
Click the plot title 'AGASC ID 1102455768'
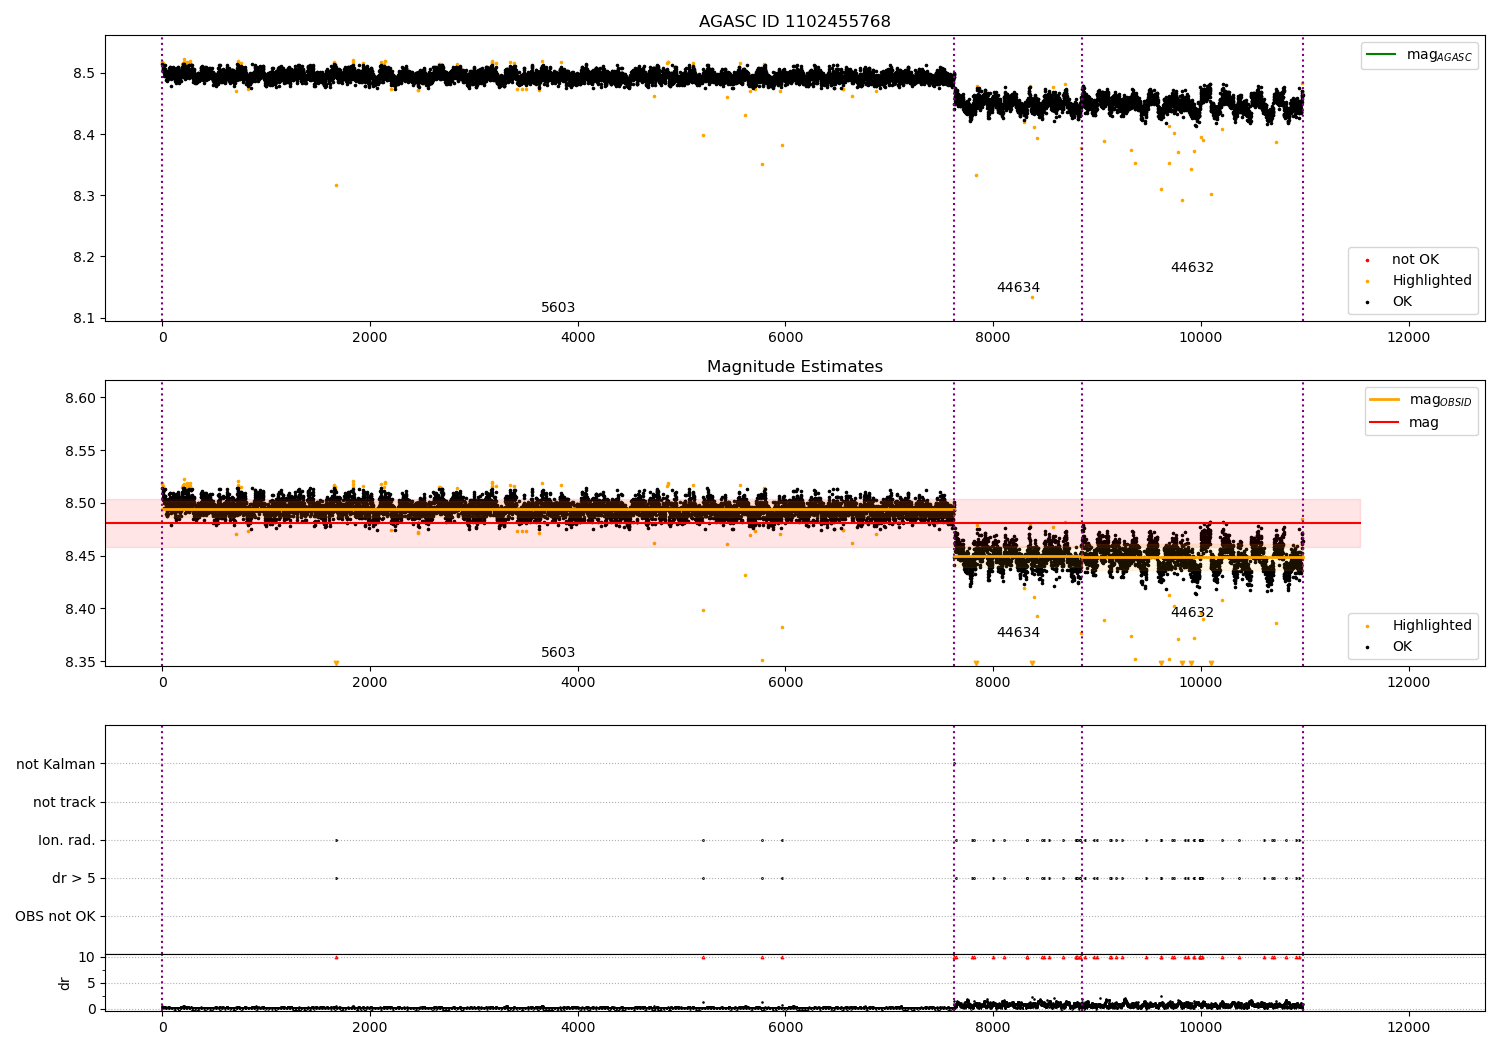point(794,22)
